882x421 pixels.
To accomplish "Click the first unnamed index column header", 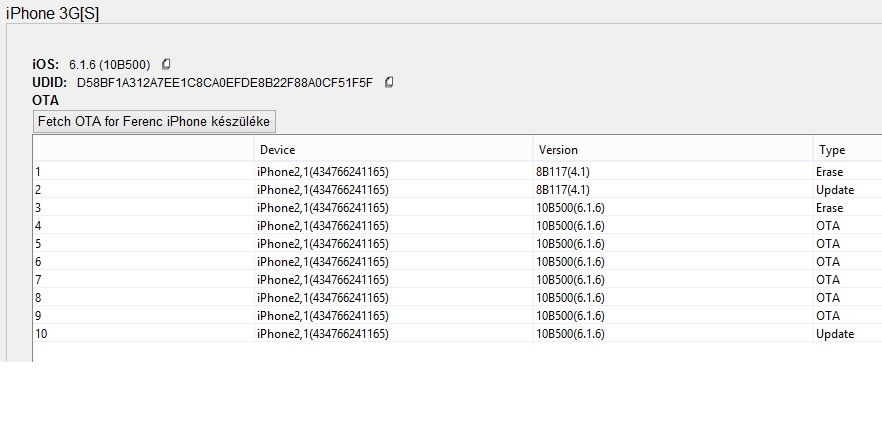I will pos(143,150).
